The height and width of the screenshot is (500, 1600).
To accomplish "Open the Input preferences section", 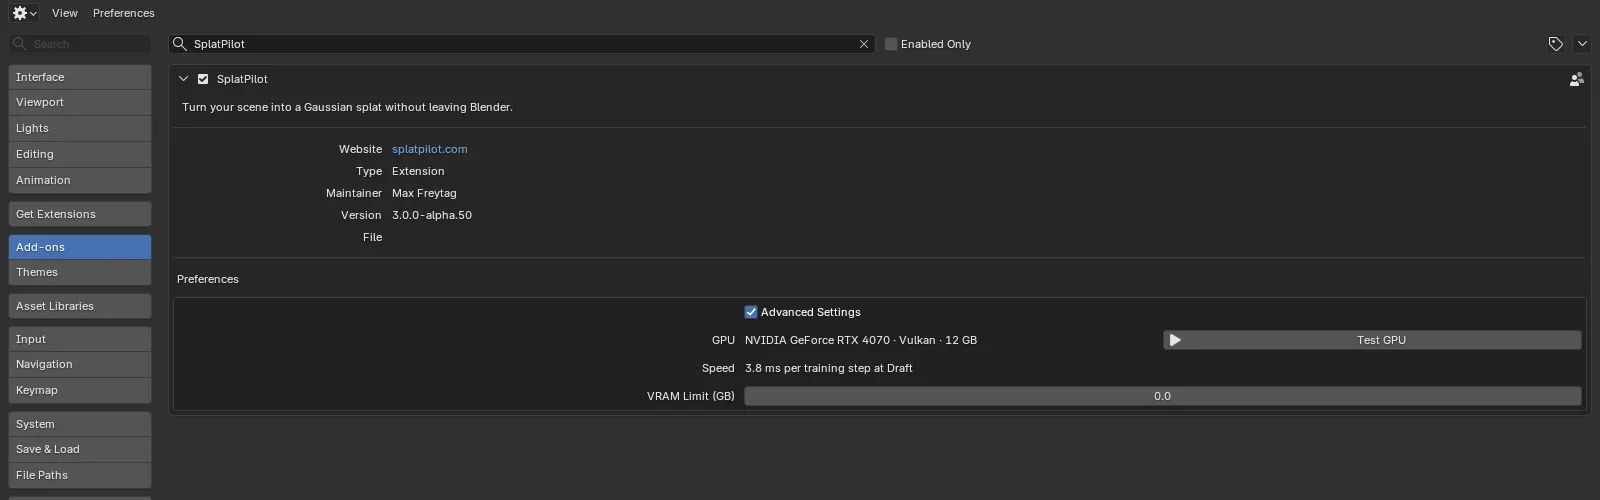I will [x=80, y=339].
